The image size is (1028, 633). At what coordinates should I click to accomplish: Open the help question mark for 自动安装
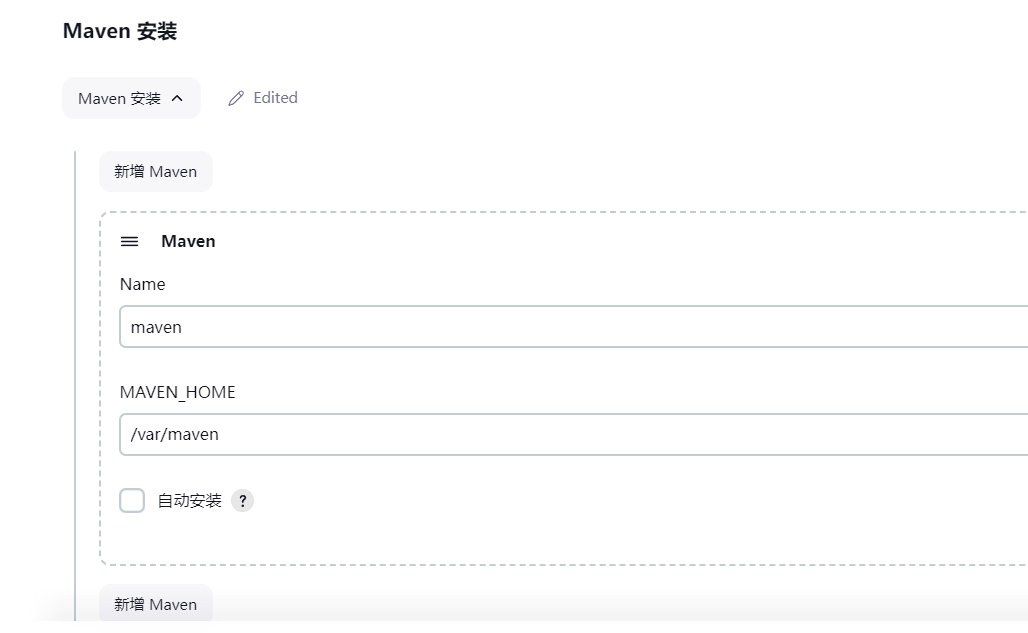click(x=242, y=501)
